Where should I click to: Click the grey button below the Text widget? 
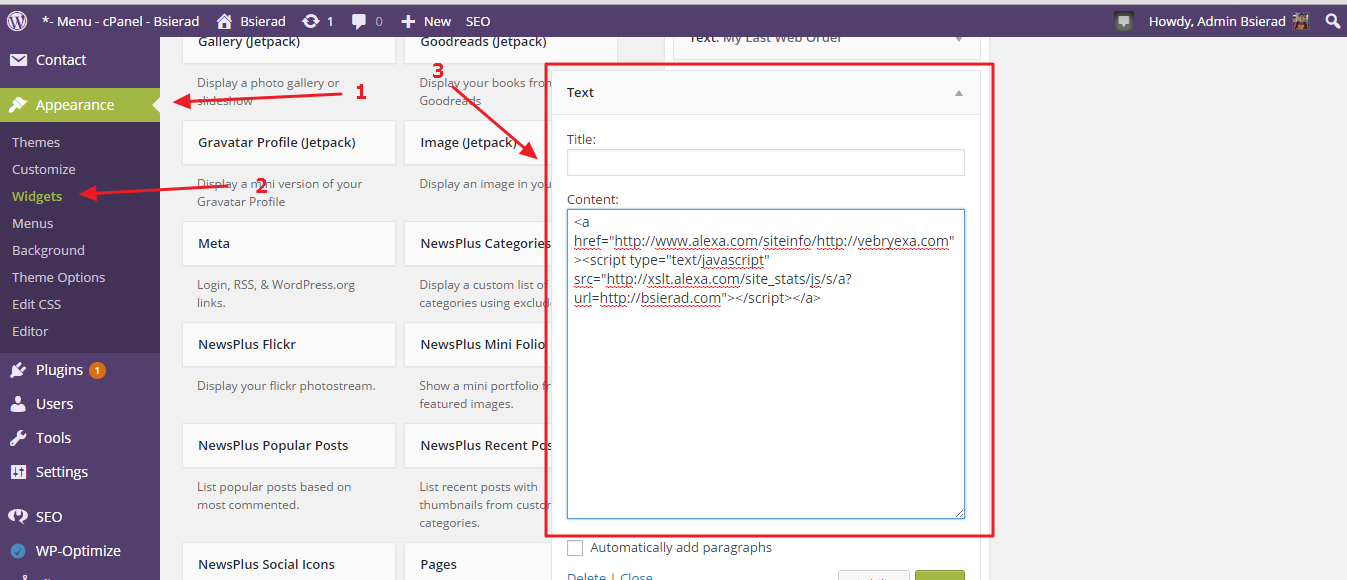click(874, 575)
